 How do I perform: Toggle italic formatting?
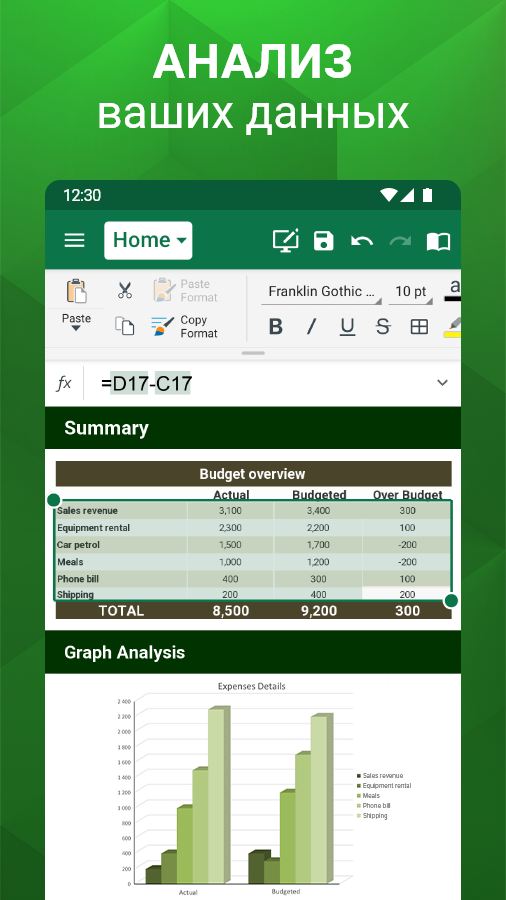pos(312,327)
